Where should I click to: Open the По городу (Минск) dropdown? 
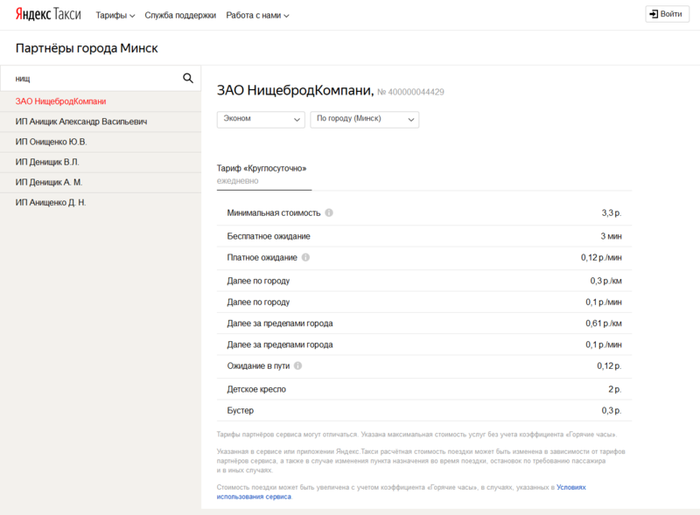pyautogui.click(x=364, y=119)
